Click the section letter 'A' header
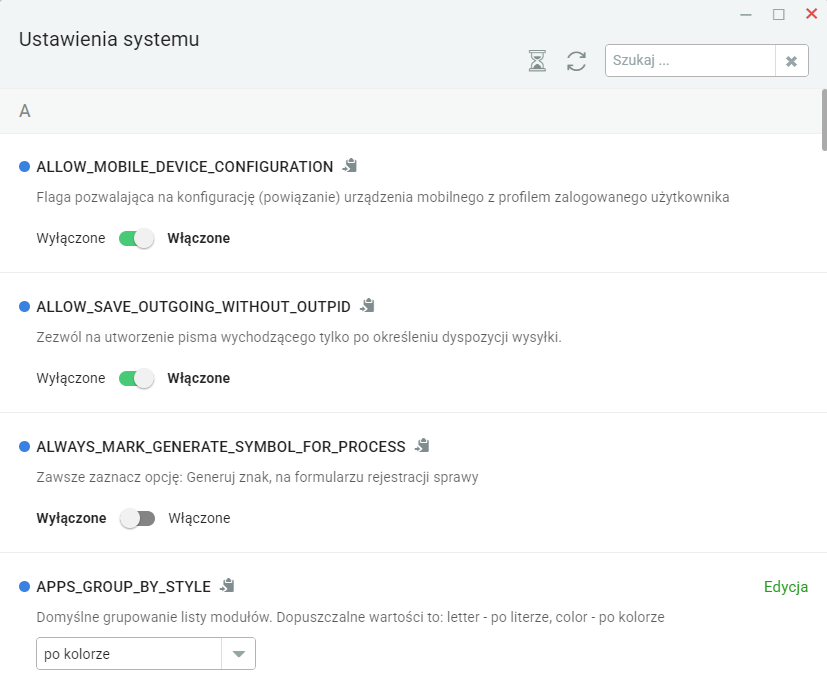The image size is (827, 689). tap(25, 111)
